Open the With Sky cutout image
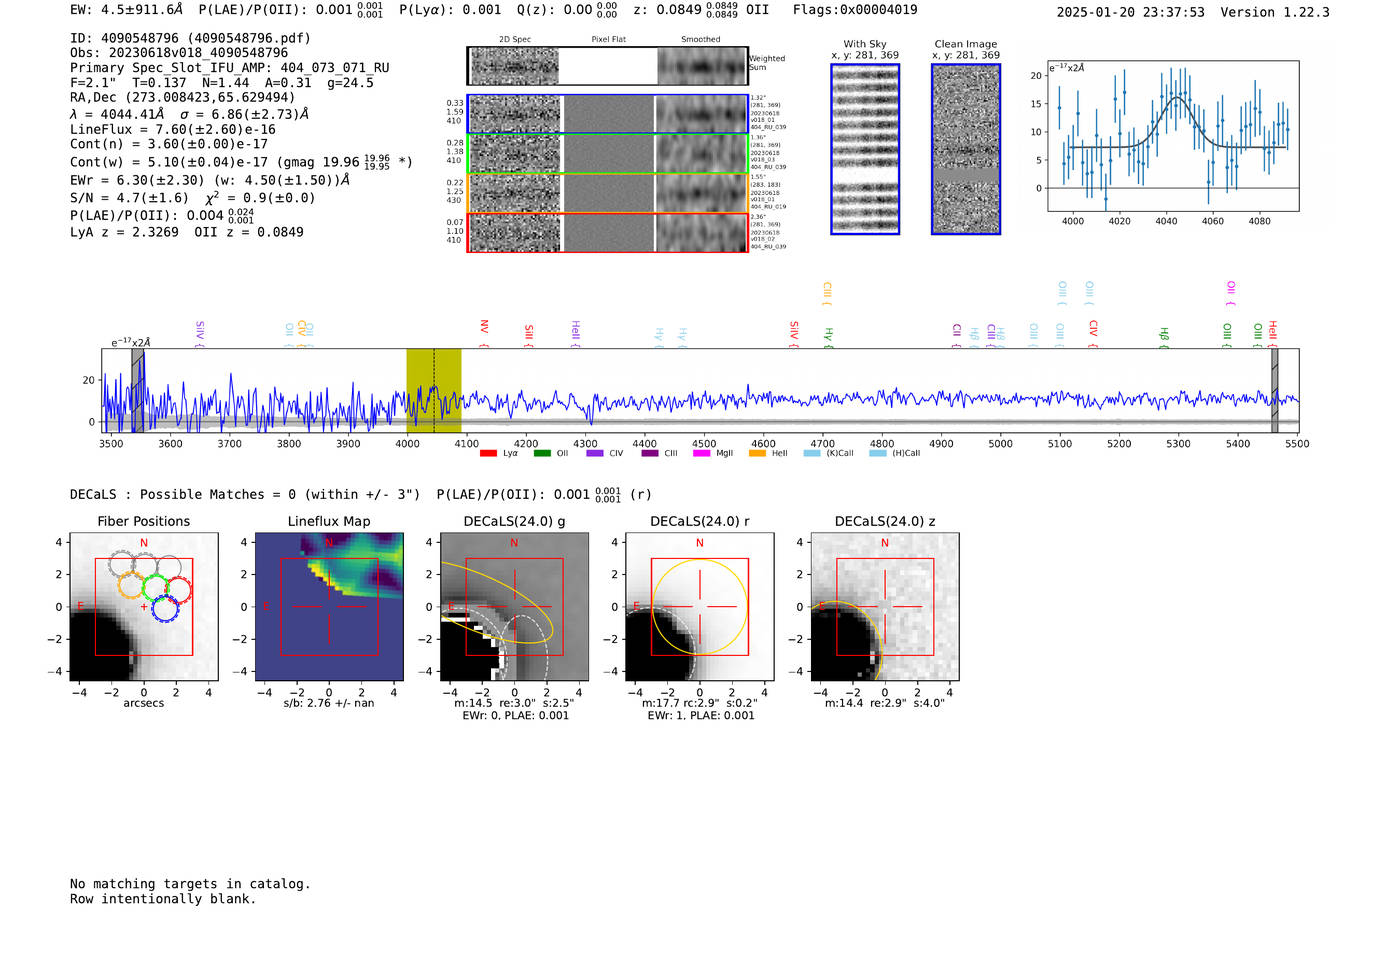Screen dimensions: 1400x953 [x=865, y=149]
